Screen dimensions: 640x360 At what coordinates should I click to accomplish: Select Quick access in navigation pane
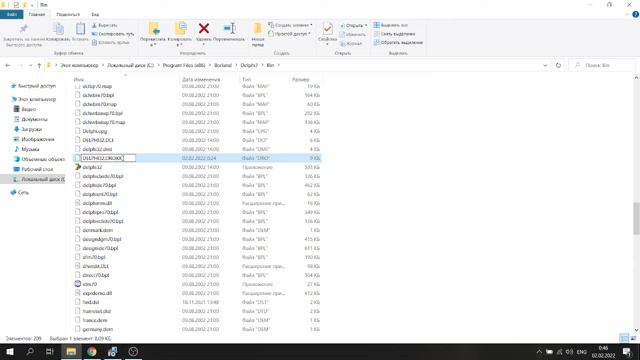click(x=33, y=86)
